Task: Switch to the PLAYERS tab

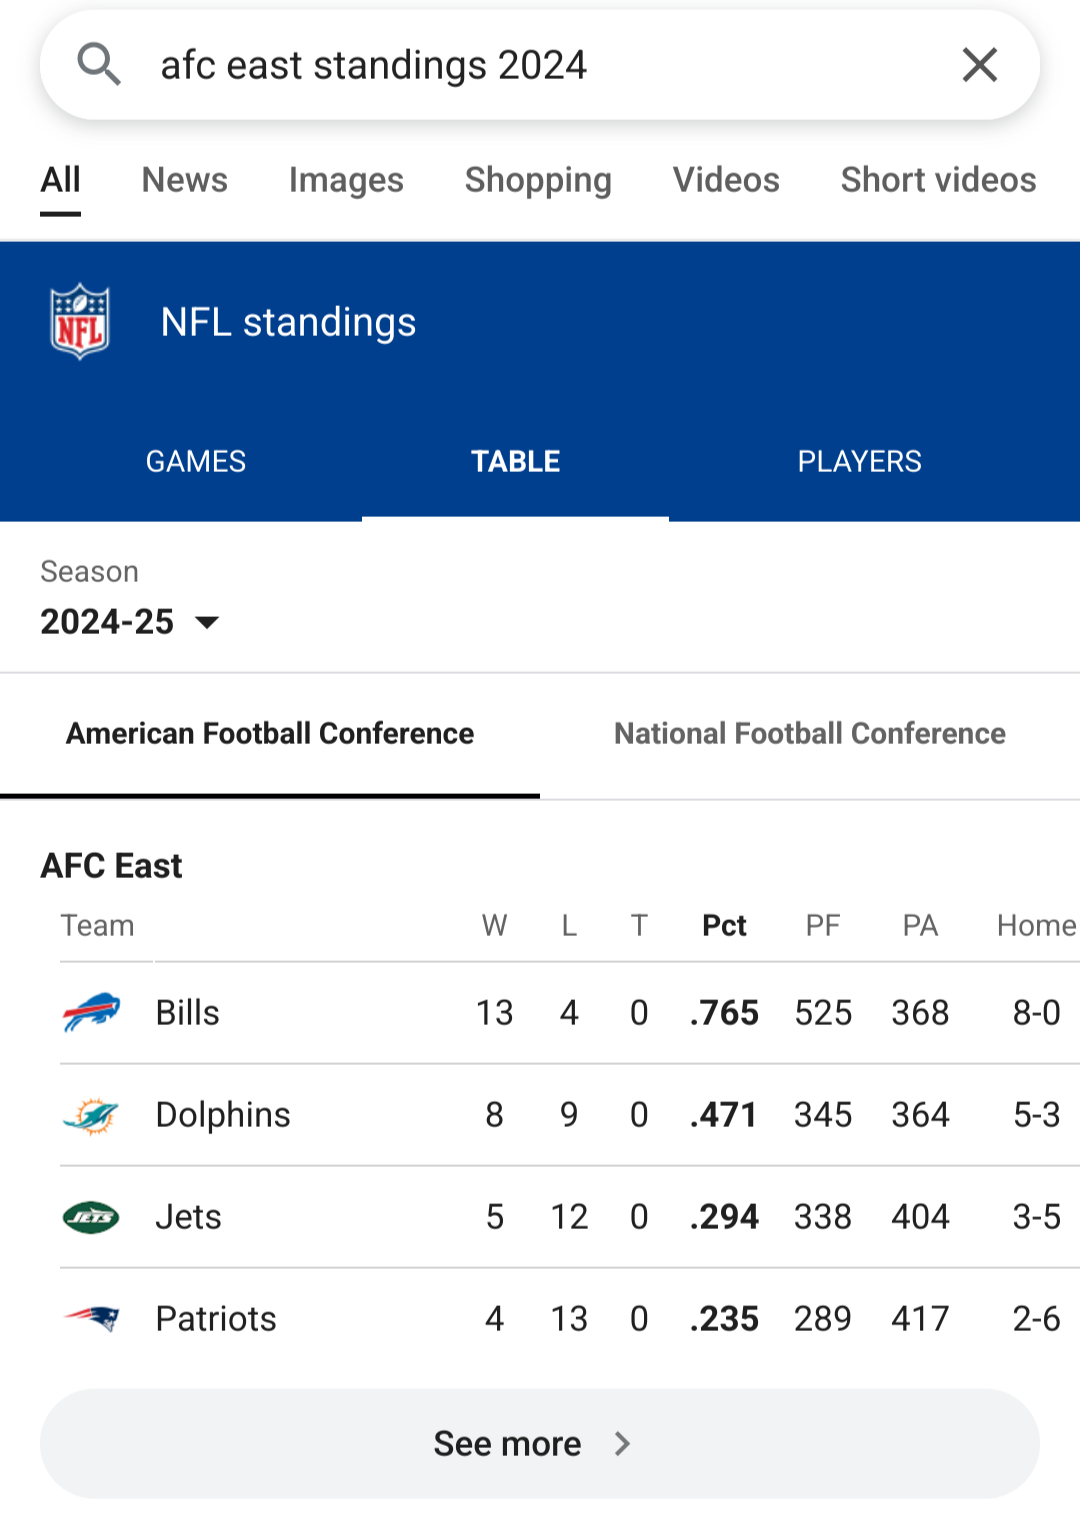Action: (859, 461)
